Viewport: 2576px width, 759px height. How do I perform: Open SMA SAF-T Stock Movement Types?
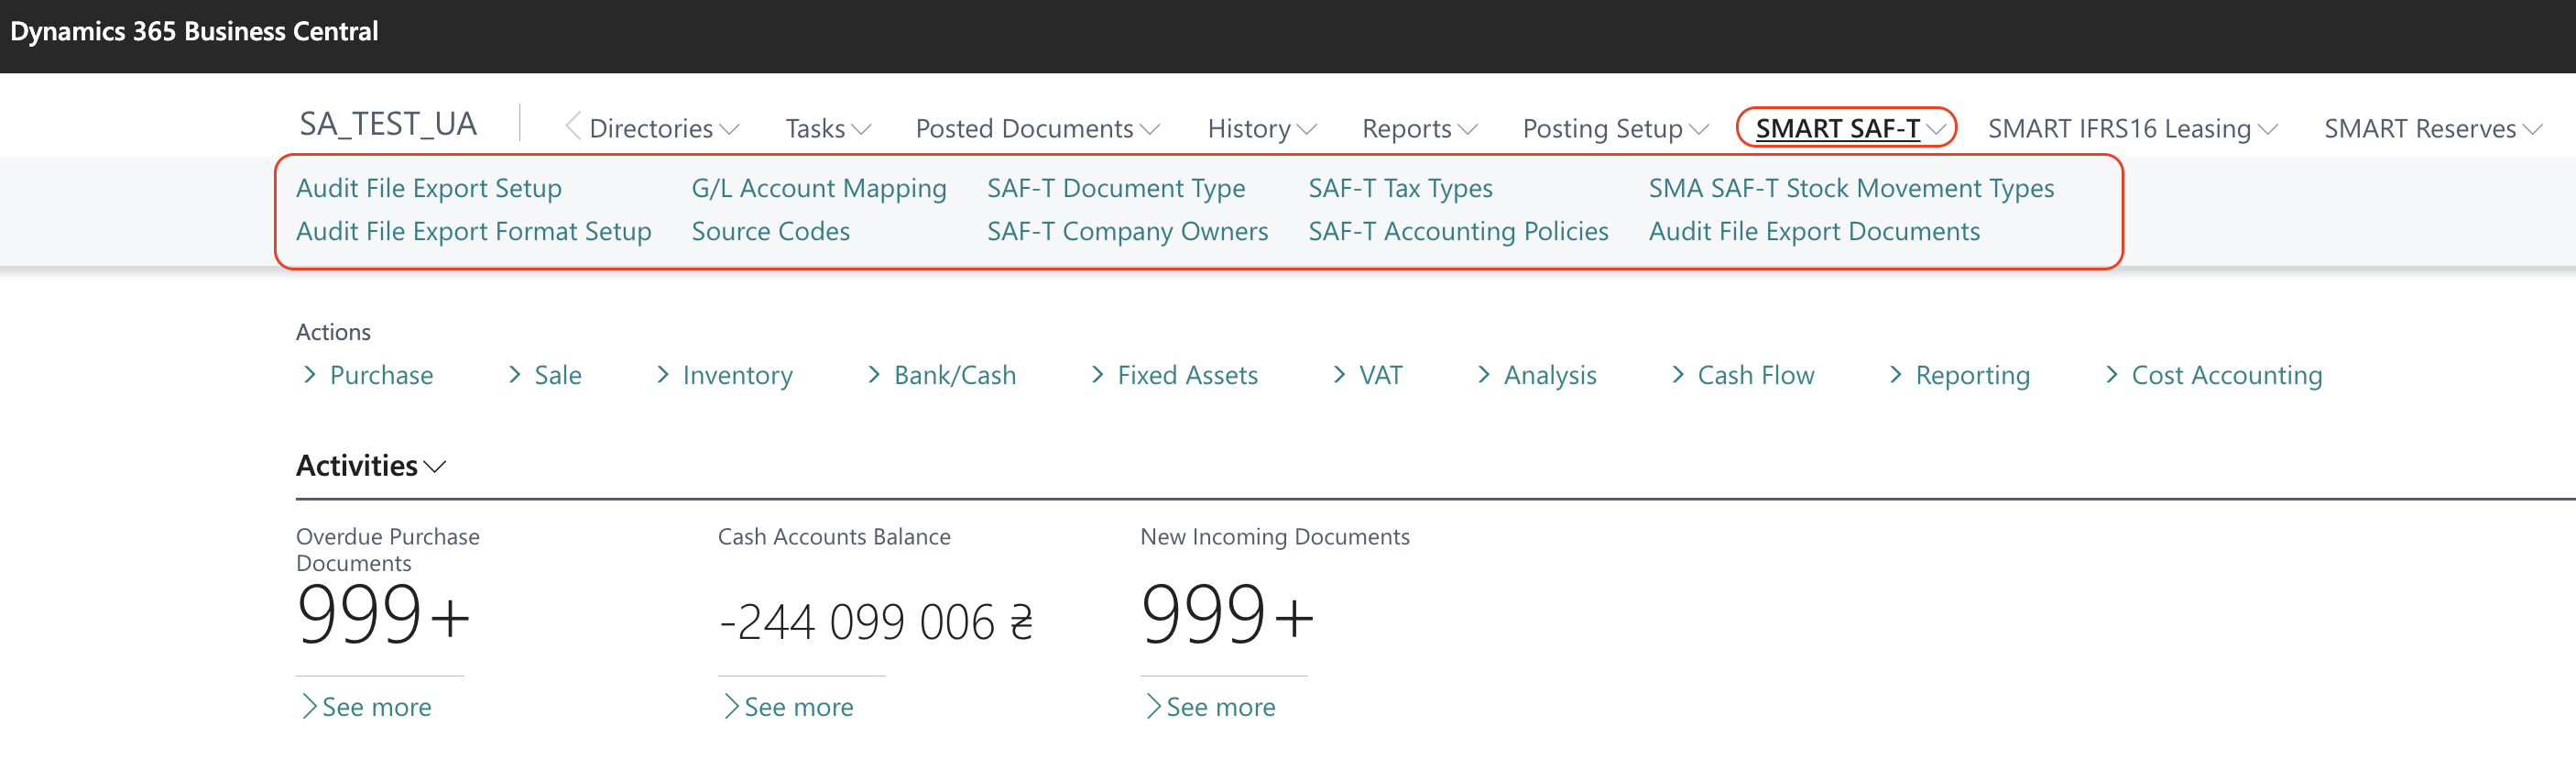tap(1851, 188)
